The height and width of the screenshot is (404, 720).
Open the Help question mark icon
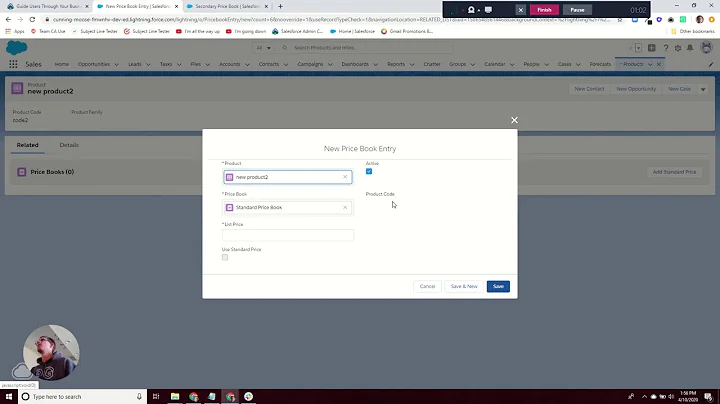click(665, 48)
